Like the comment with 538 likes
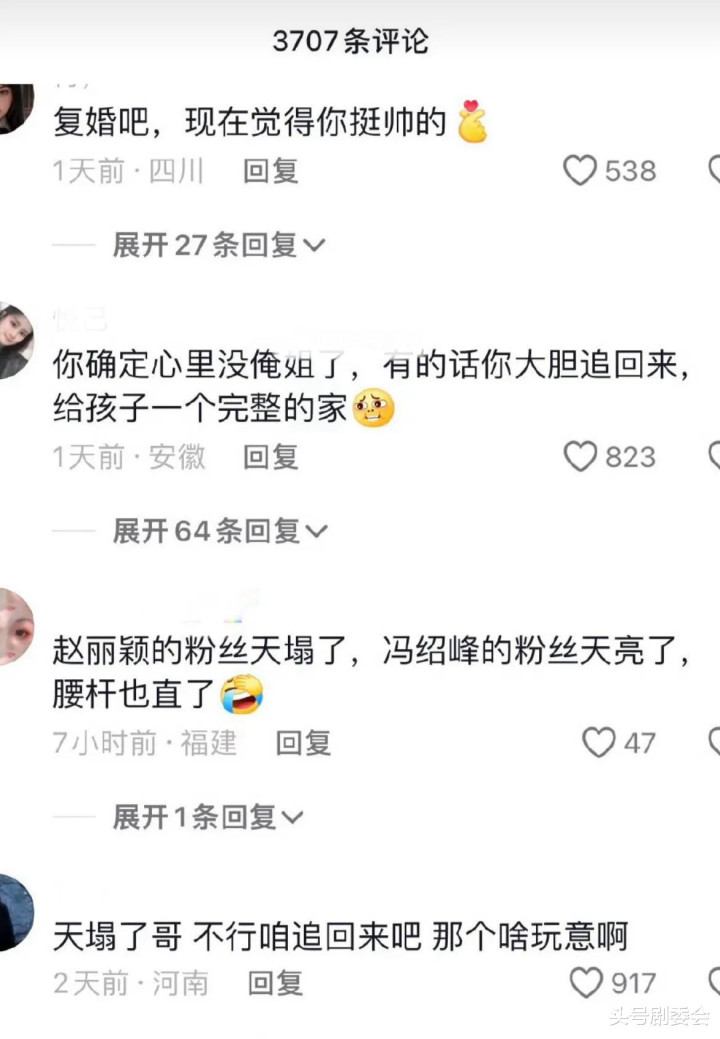The width and height of the screenshot is (720, 1039). pos(580,171)
